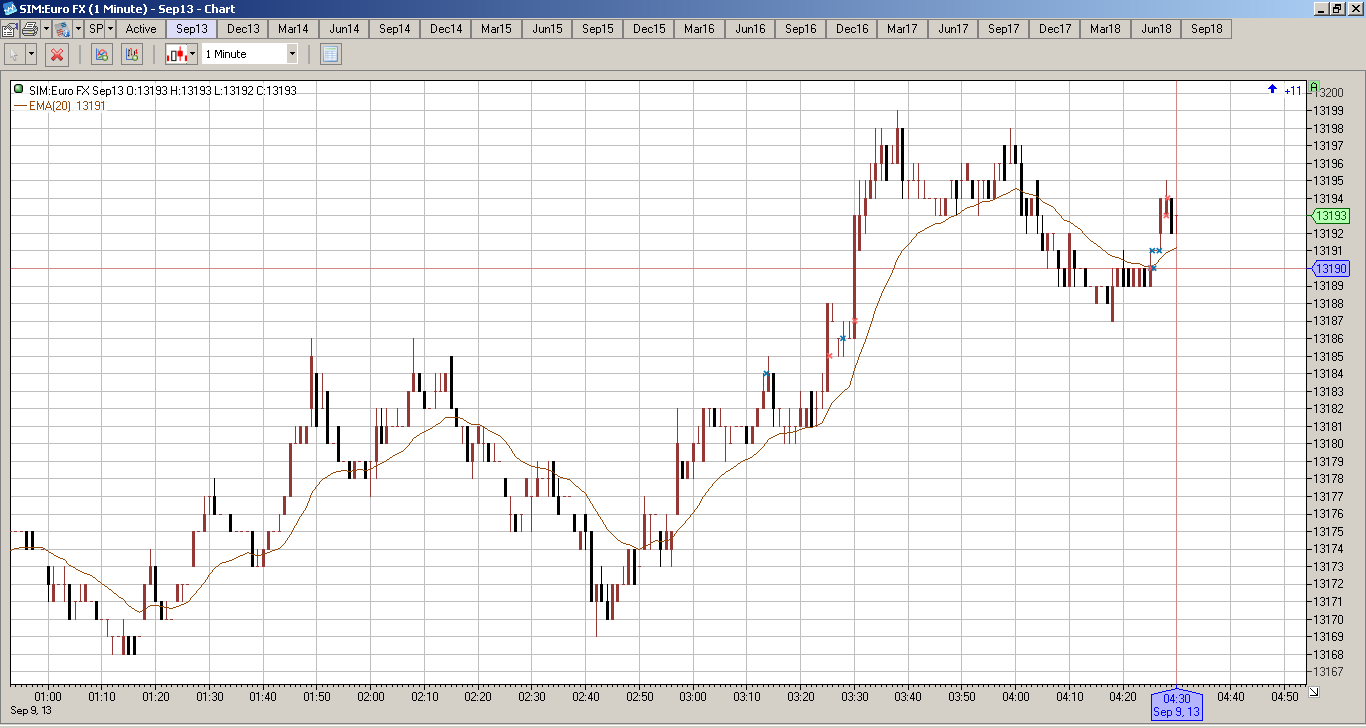Open the Sep15 contract tab
Screen dimensions: 1366x728
tap(598, 29)
